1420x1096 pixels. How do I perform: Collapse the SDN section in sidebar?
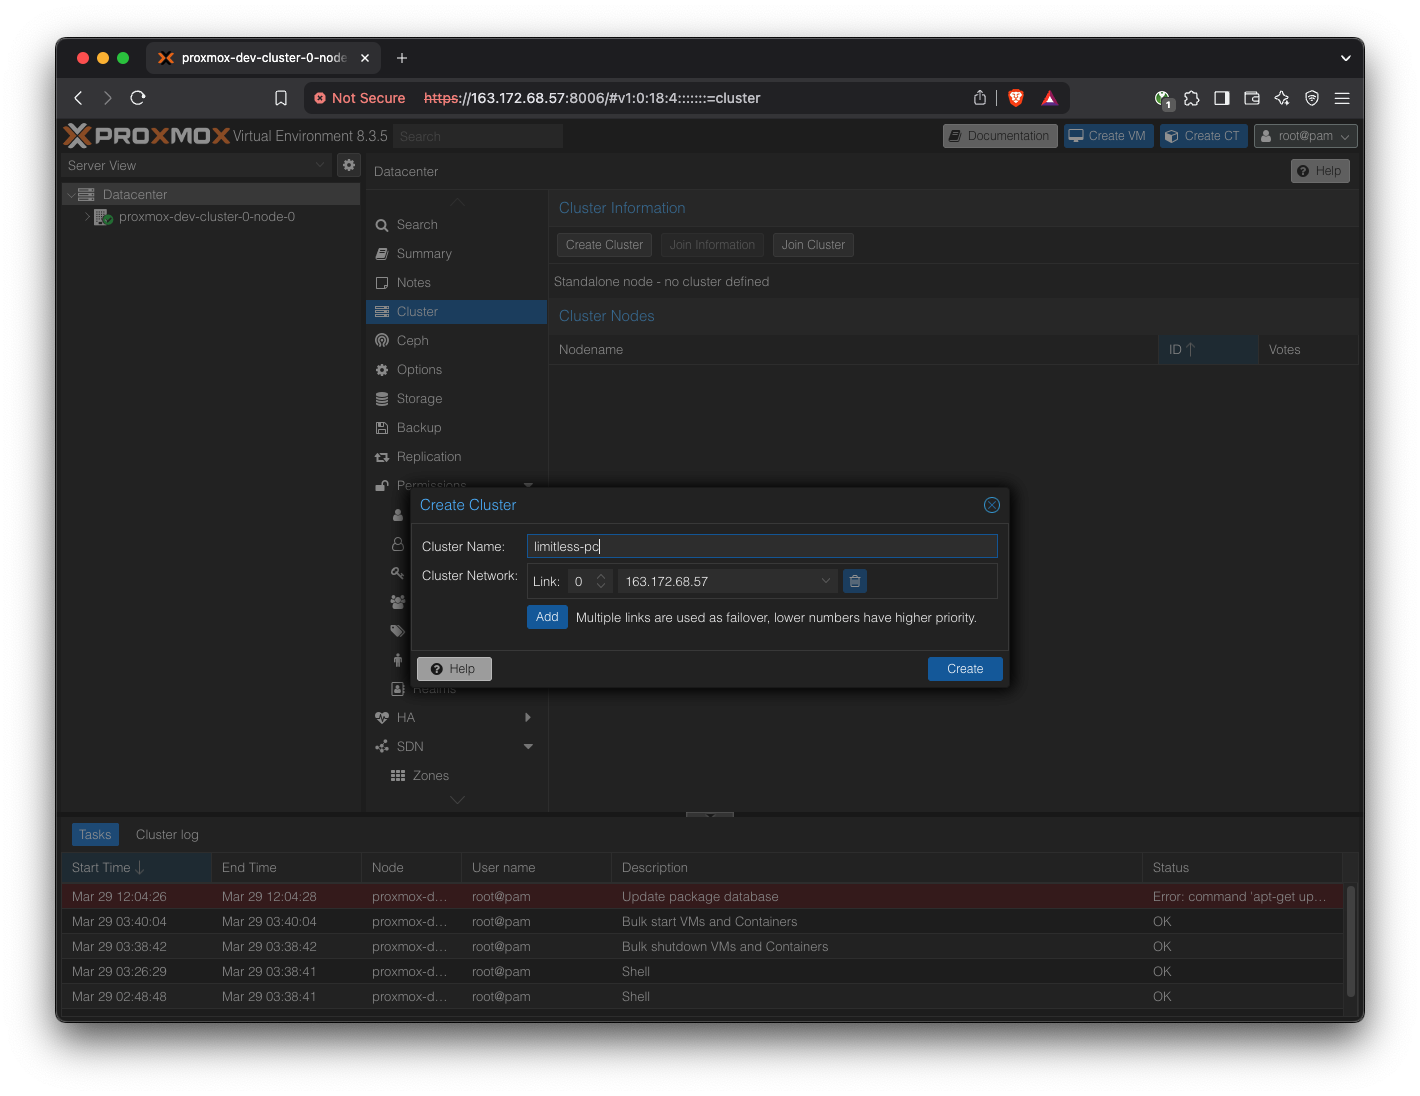528,747
